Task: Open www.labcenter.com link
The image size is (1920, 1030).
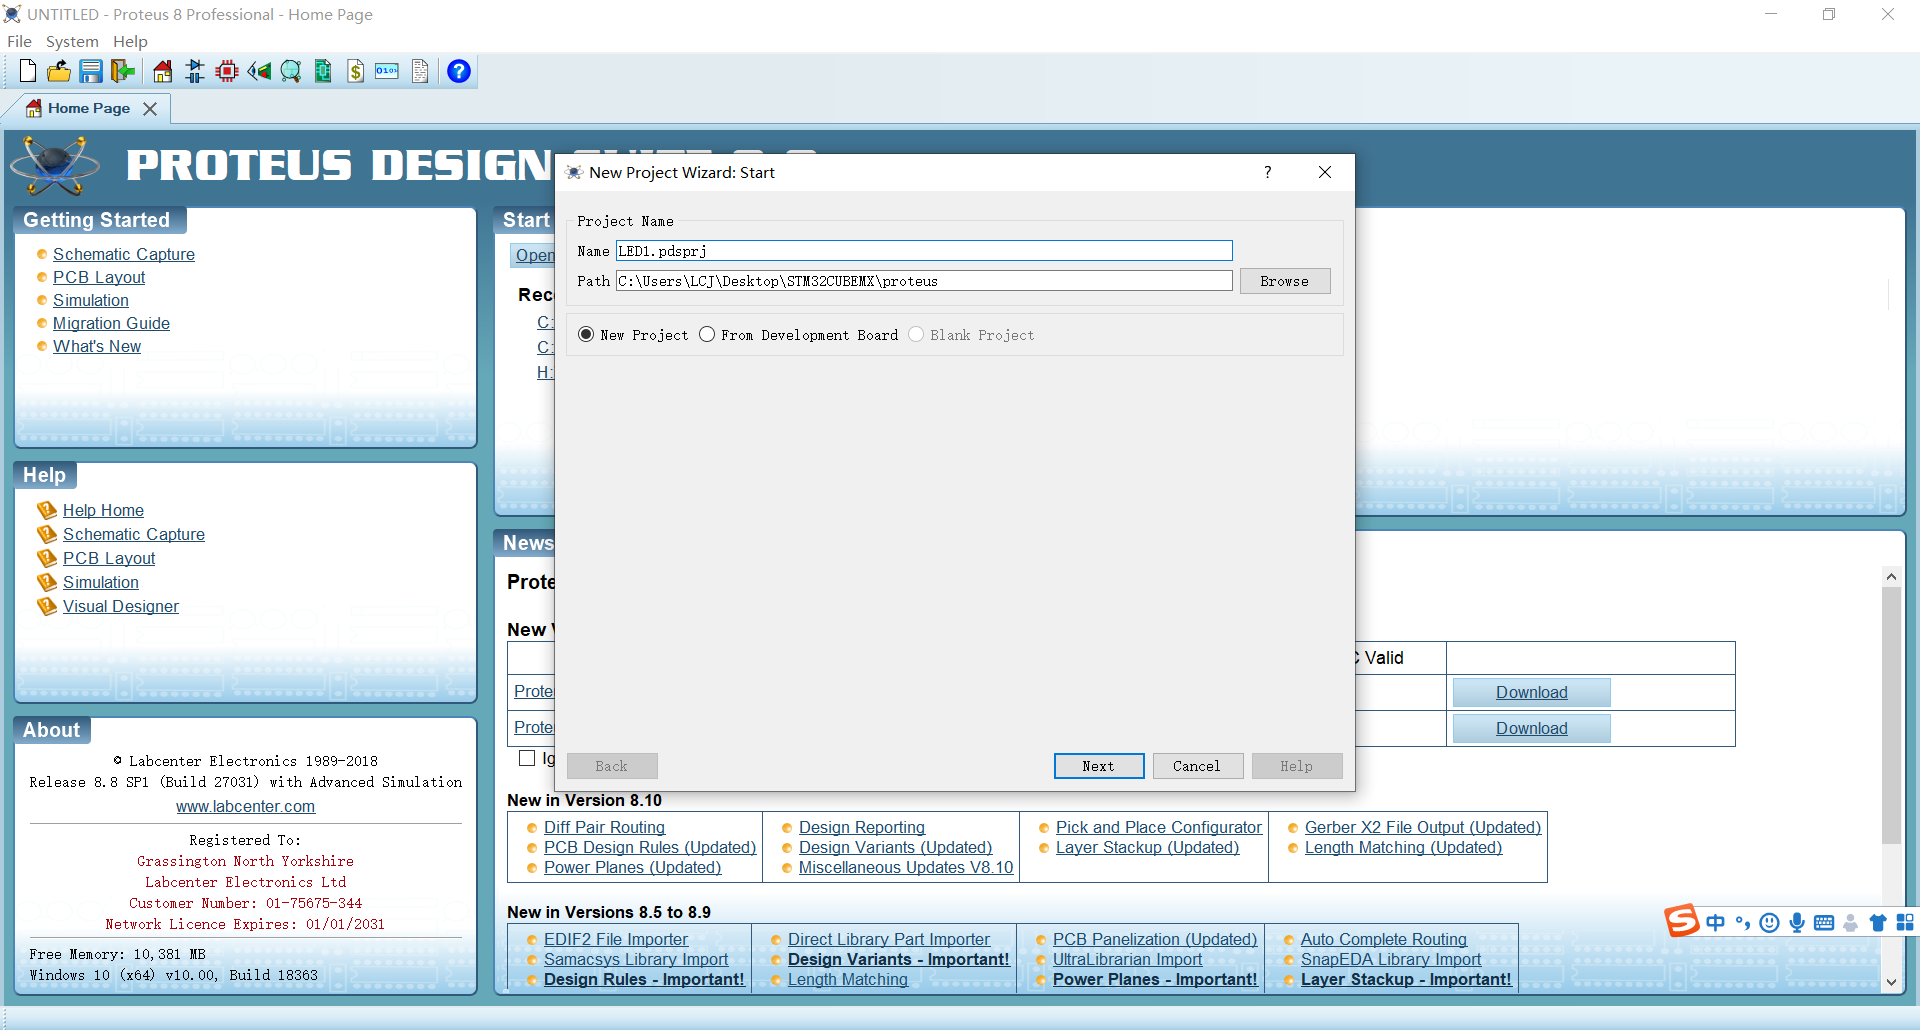Action: tap(245, 806)
